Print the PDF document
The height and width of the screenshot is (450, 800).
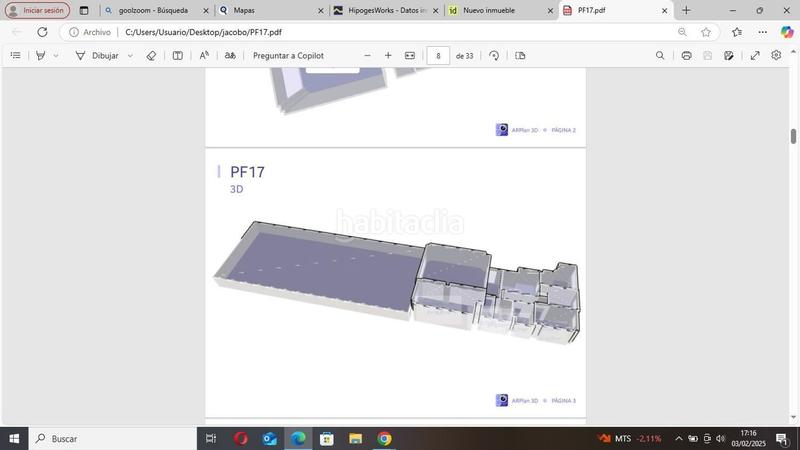coord(686,56)
